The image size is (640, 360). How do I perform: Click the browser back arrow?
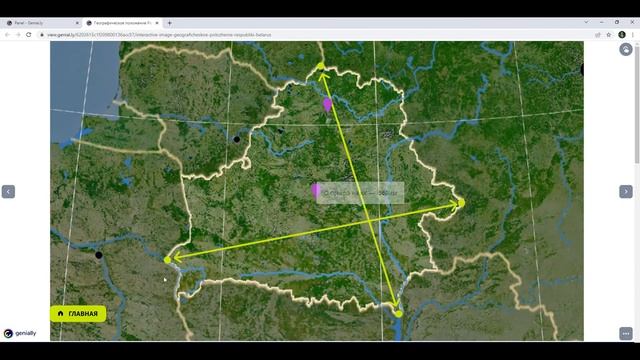pos(7,35)
